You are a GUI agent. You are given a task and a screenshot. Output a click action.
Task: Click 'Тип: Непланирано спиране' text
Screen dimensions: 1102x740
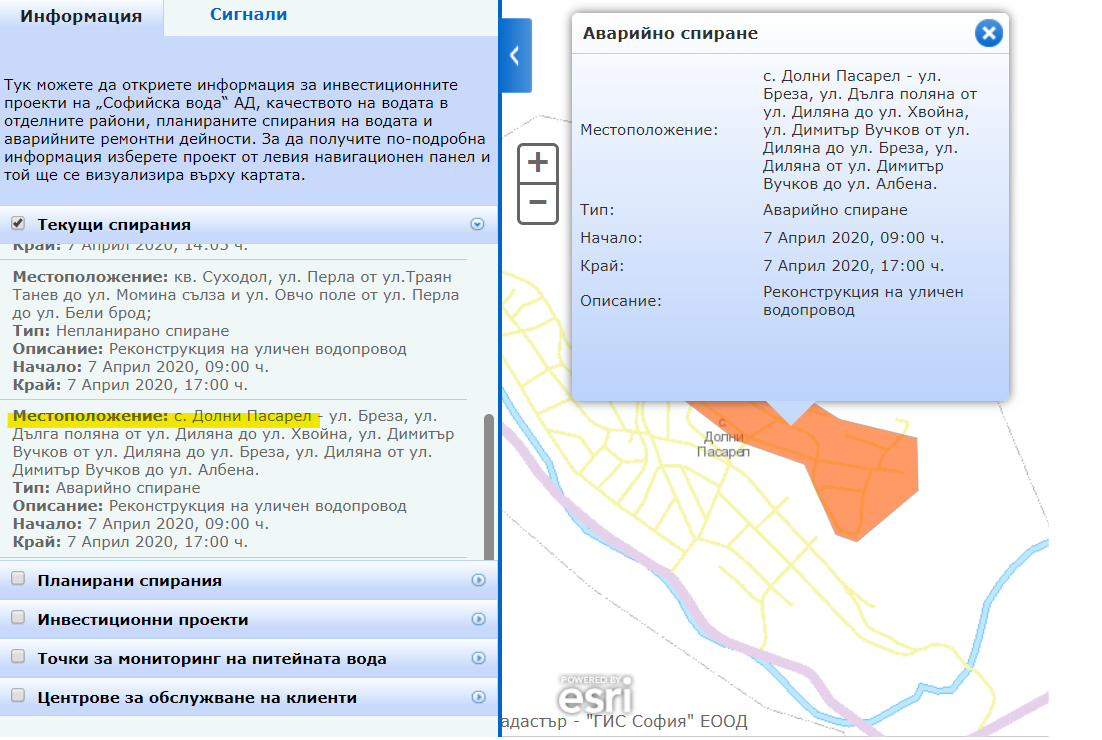[x=121, y=331]
